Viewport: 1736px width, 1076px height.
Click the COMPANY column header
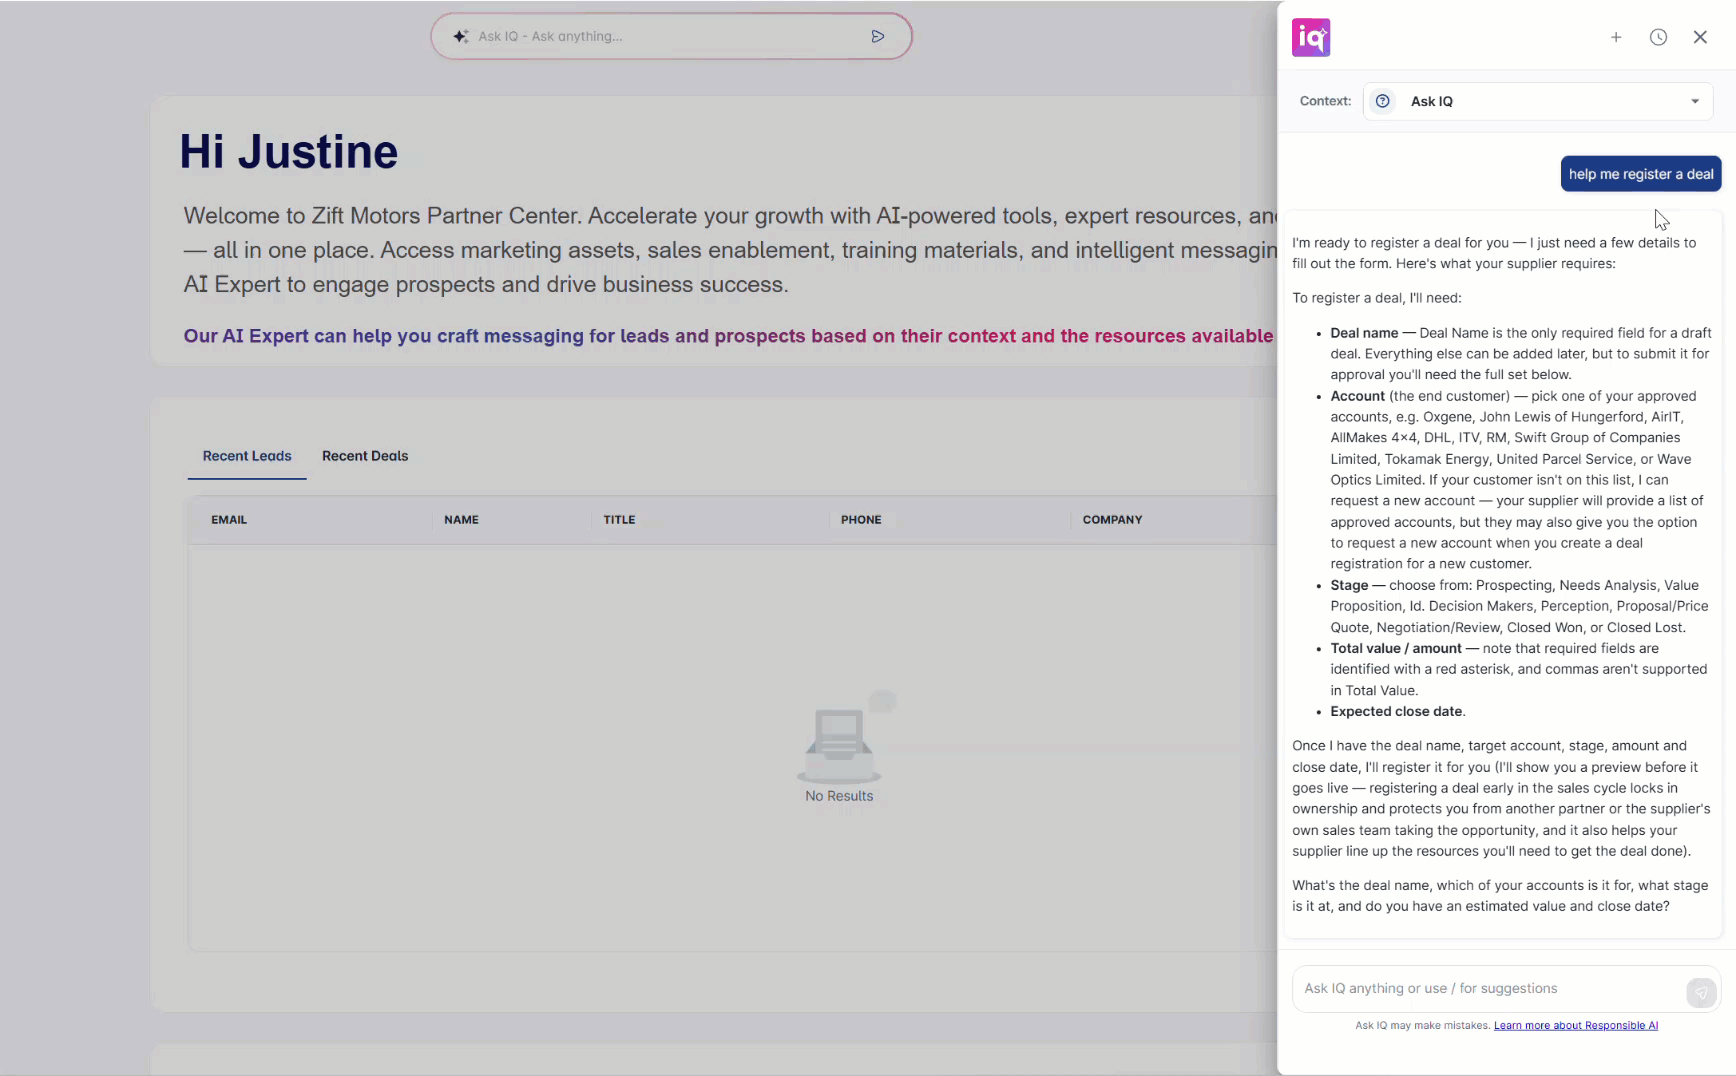[x=1112, y=520]
